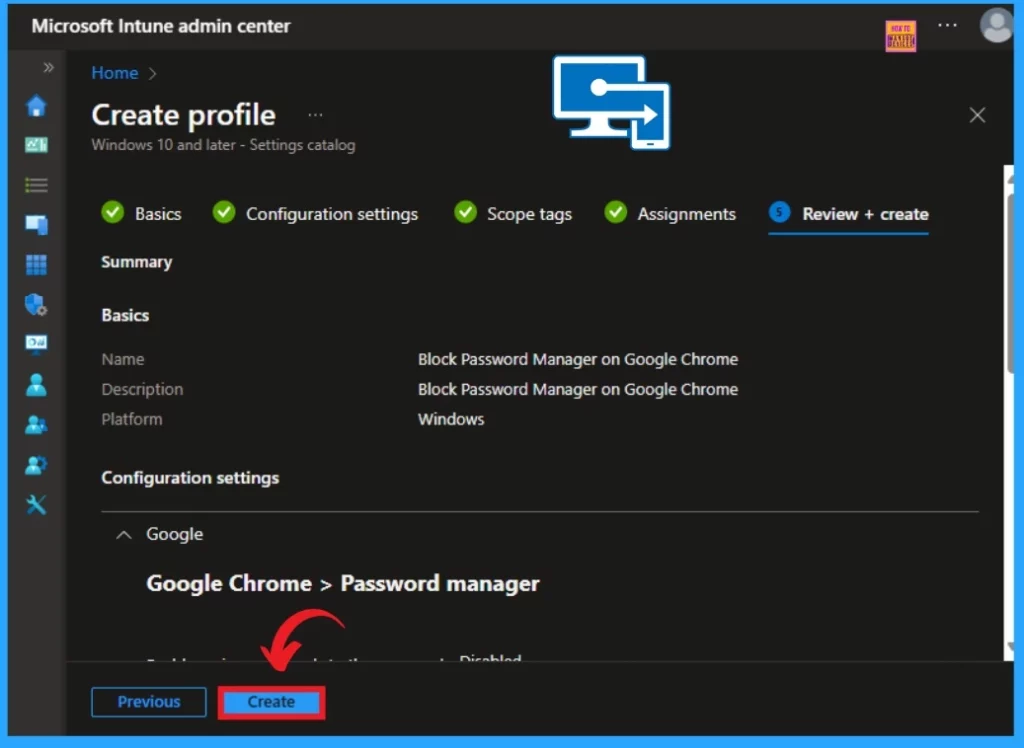The height and width of the screenshot is (748, 1024).
Task: Click the Microsoft Intune admin center title
Action: click(161, 26)
